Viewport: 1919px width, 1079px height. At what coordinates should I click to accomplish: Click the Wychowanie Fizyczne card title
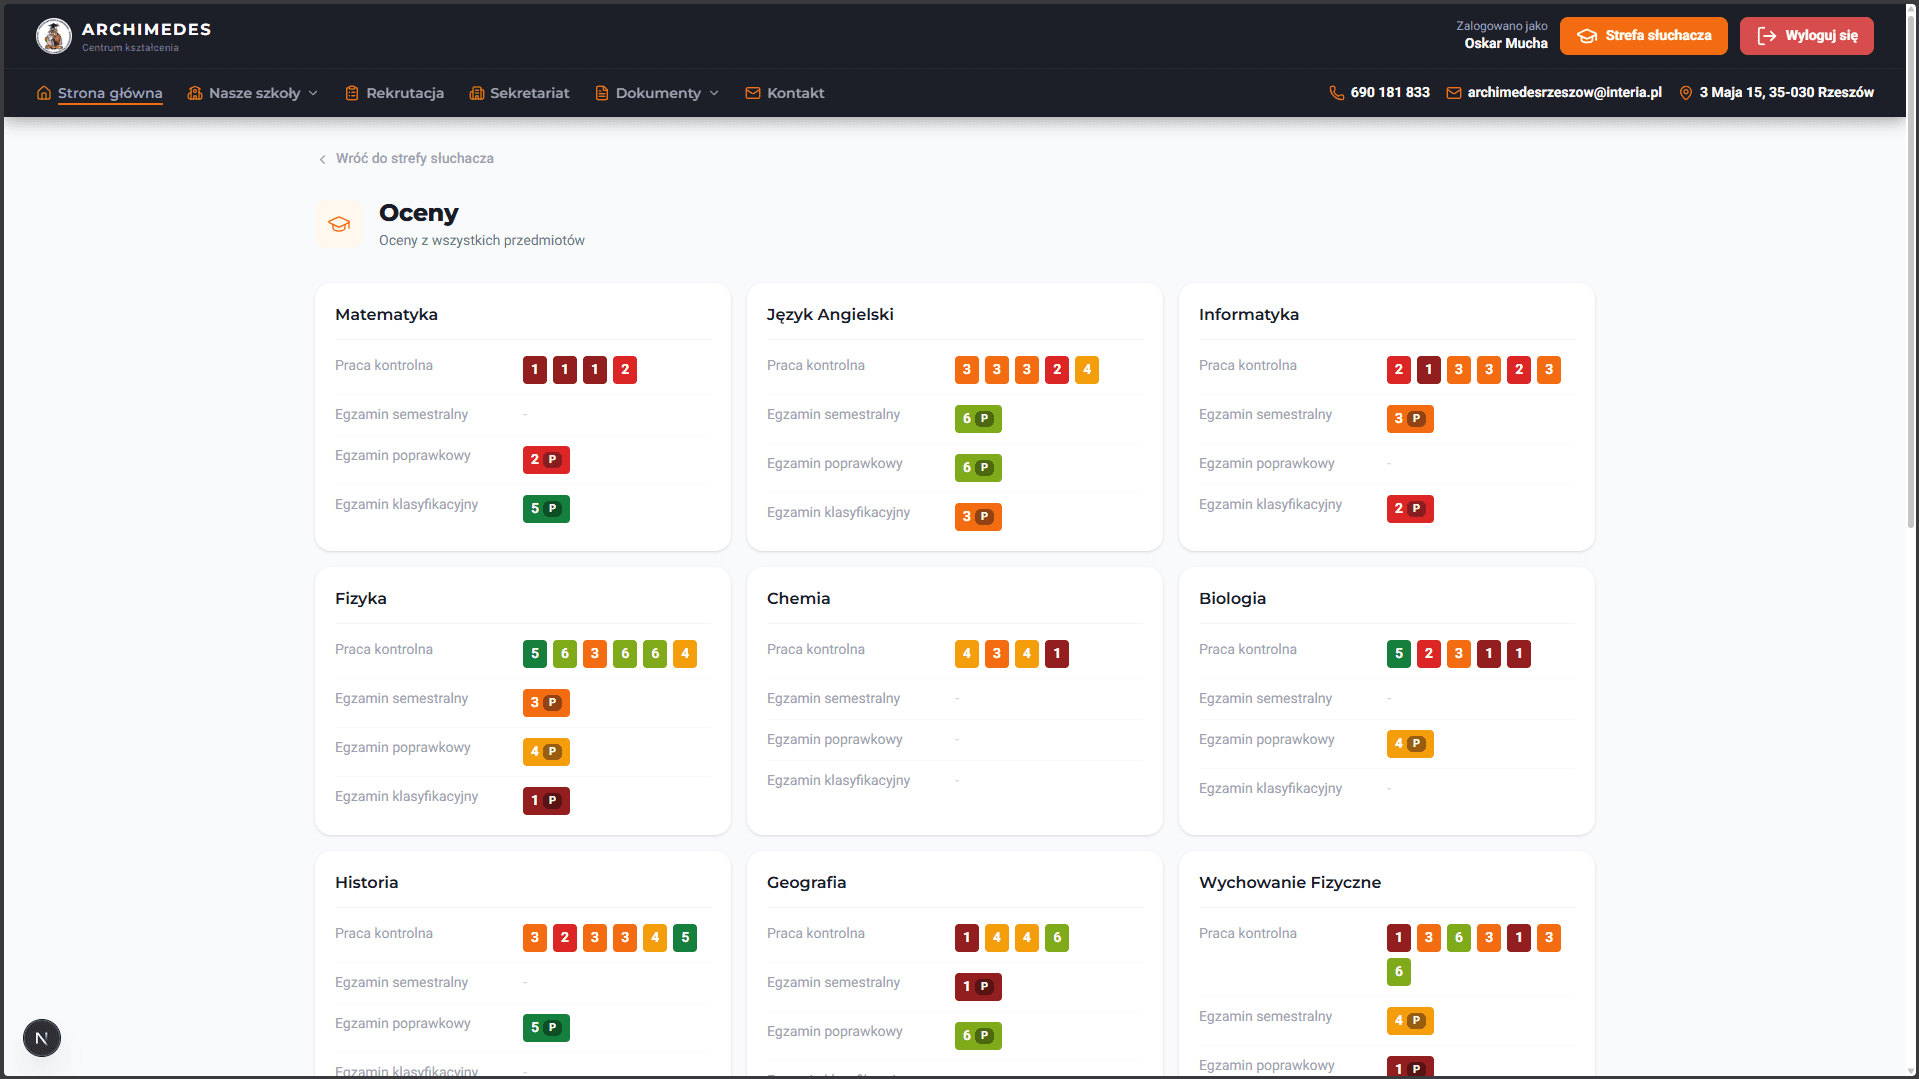(x=1290, y=883)
